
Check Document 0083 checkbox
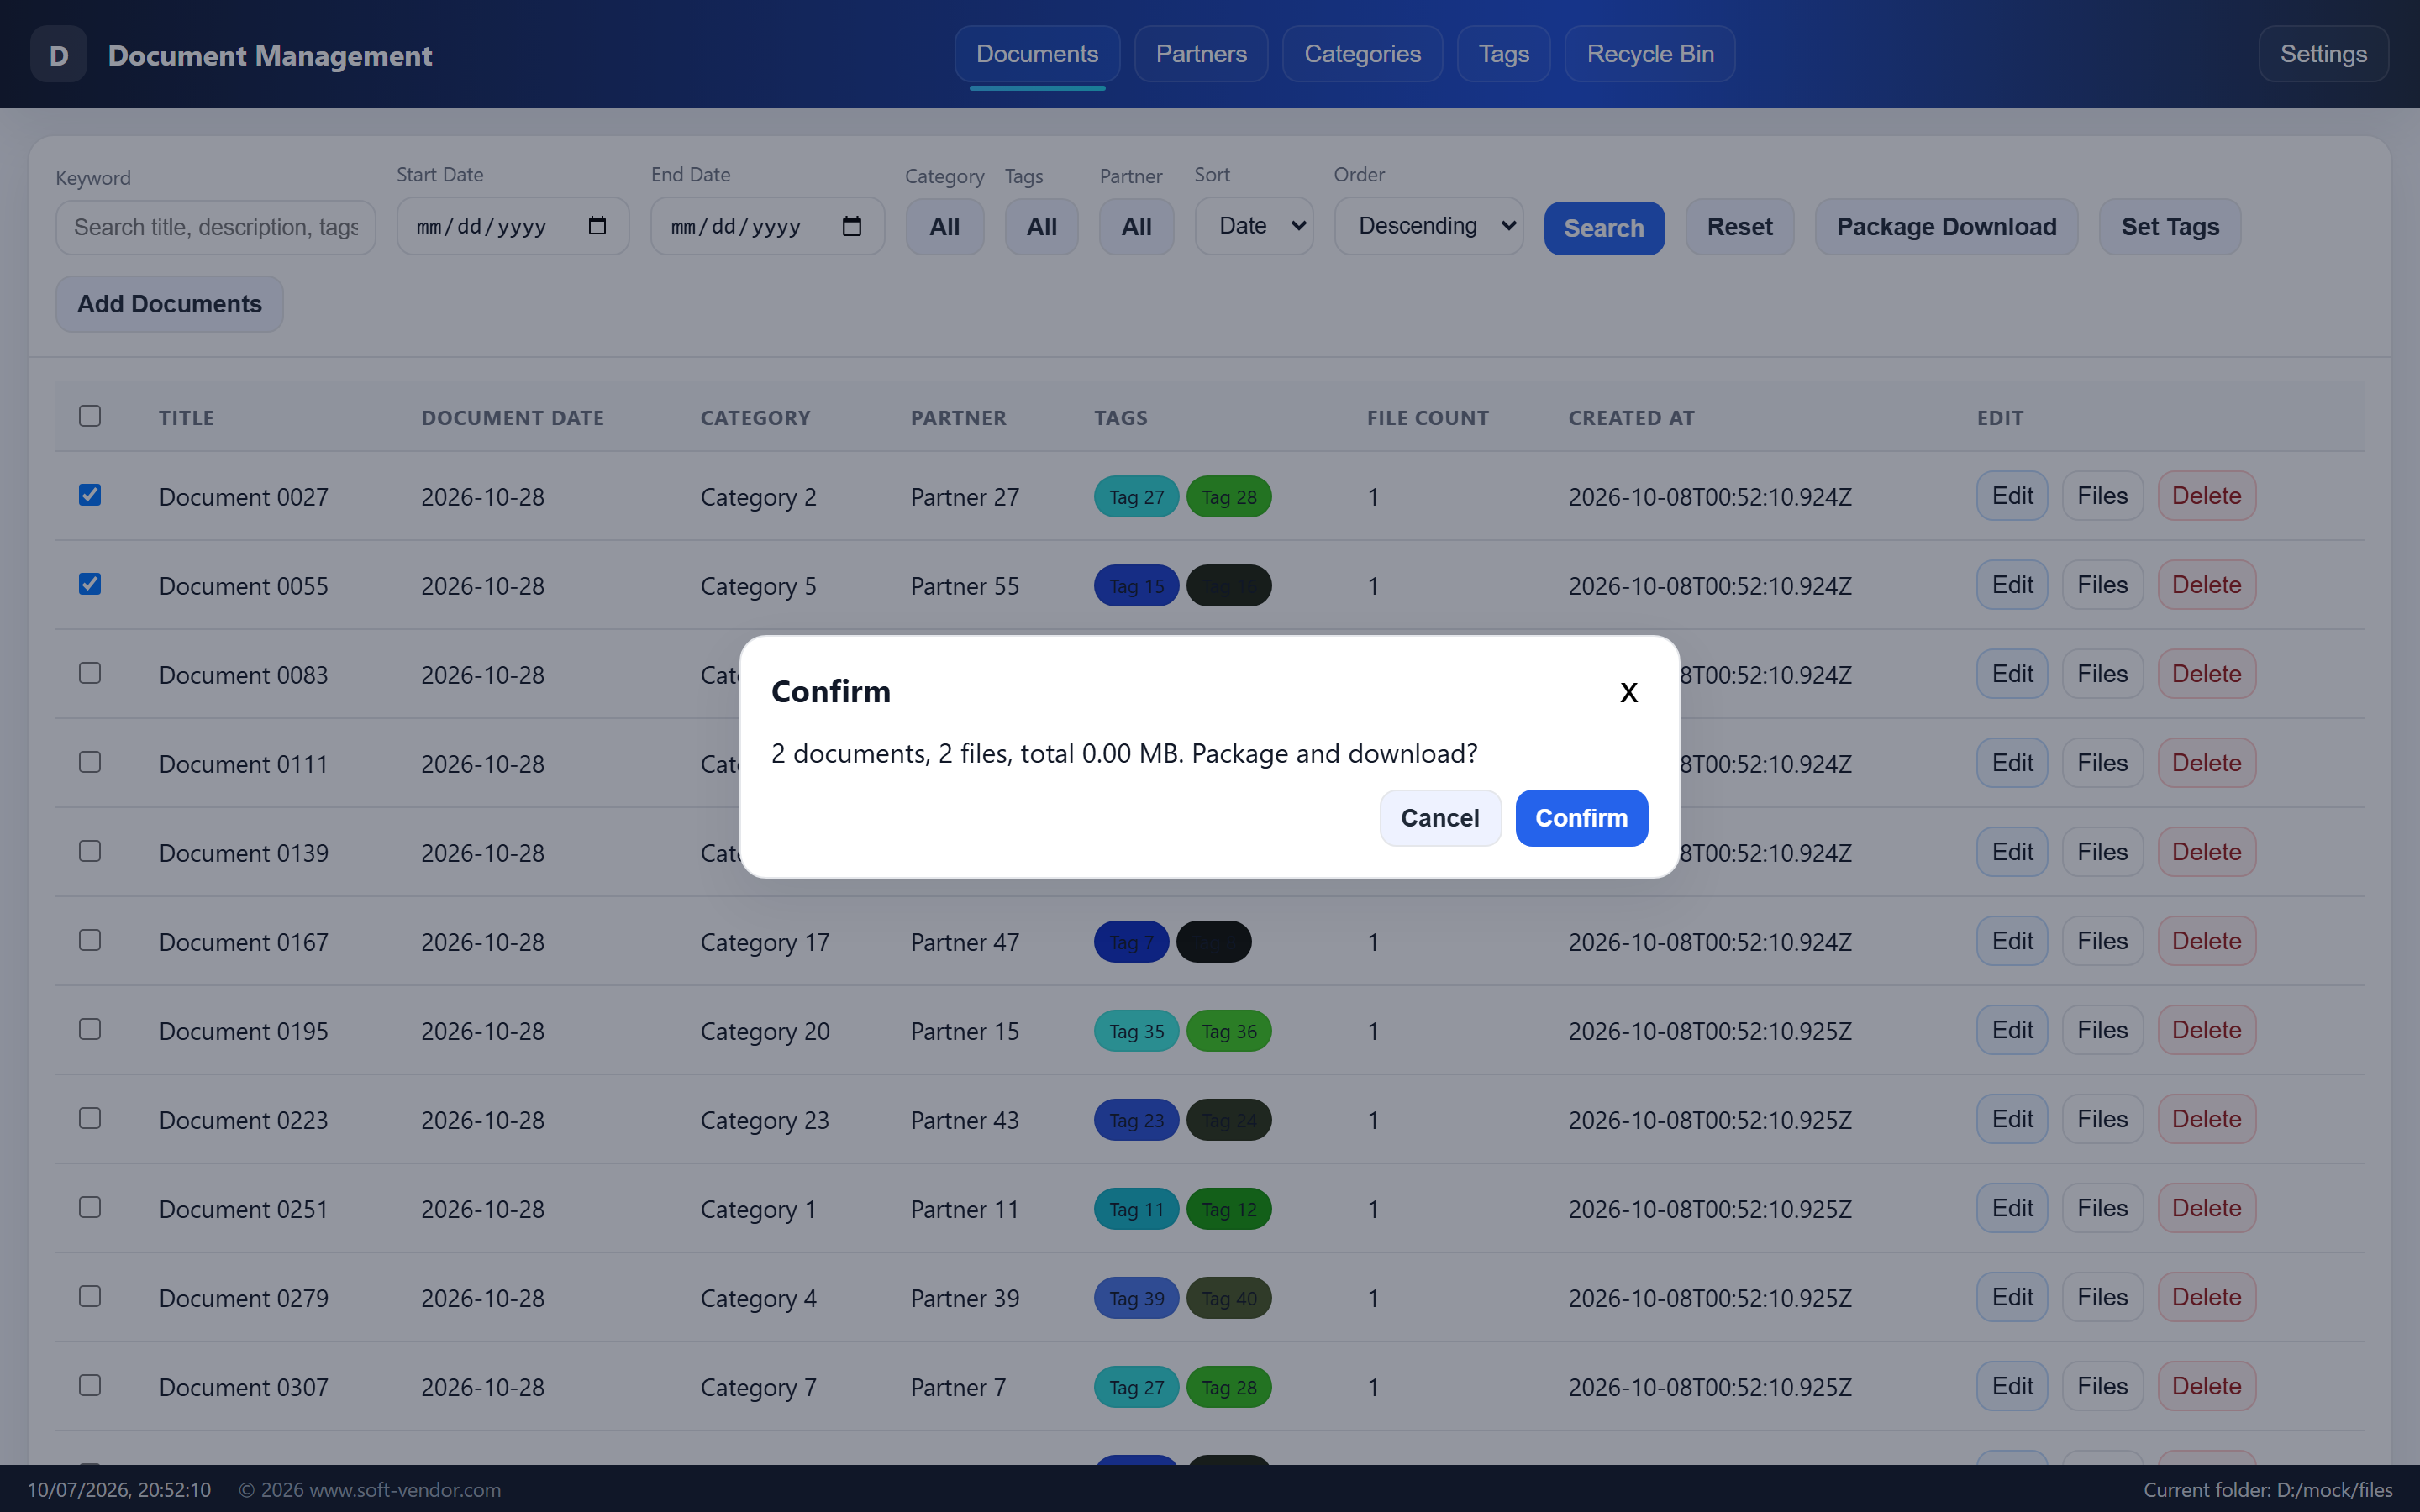pyautogui.click(x=90, y=673)
